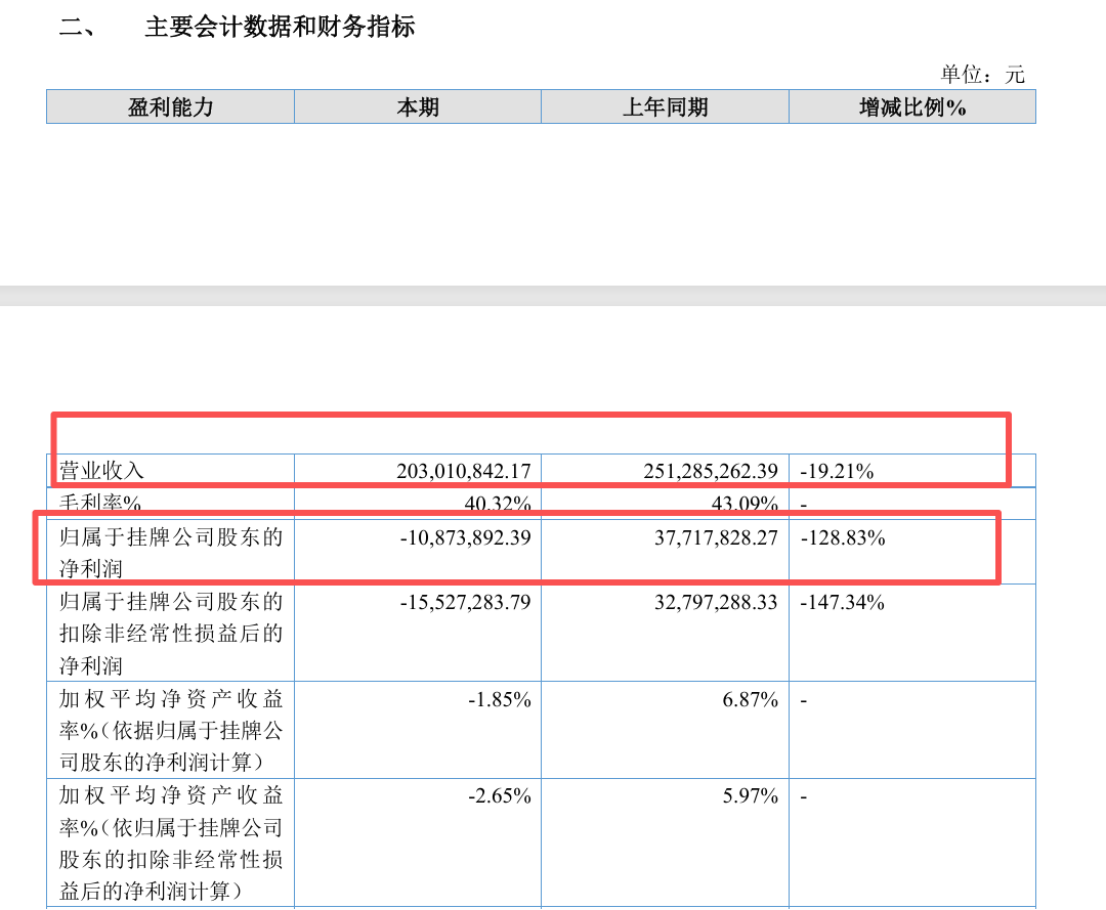This screenshot has height=910, width=1106.
Task: Select the 40.32% gross margin value
Action: pos(497,503)
